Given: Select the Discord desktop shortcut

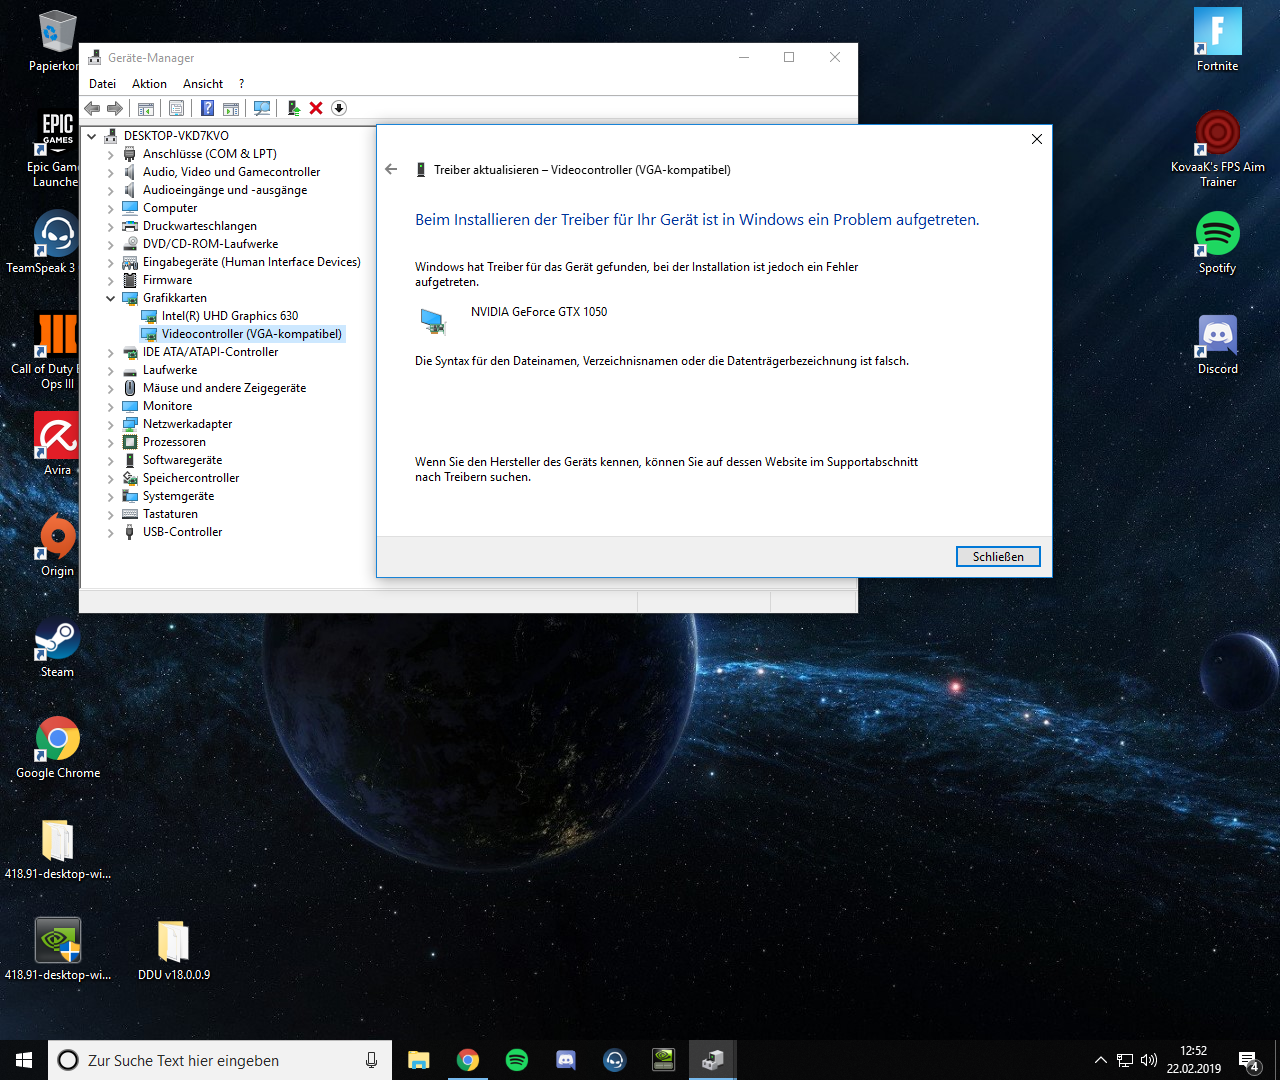Looking at the screenshot, I should click(x=1217, y=345).
